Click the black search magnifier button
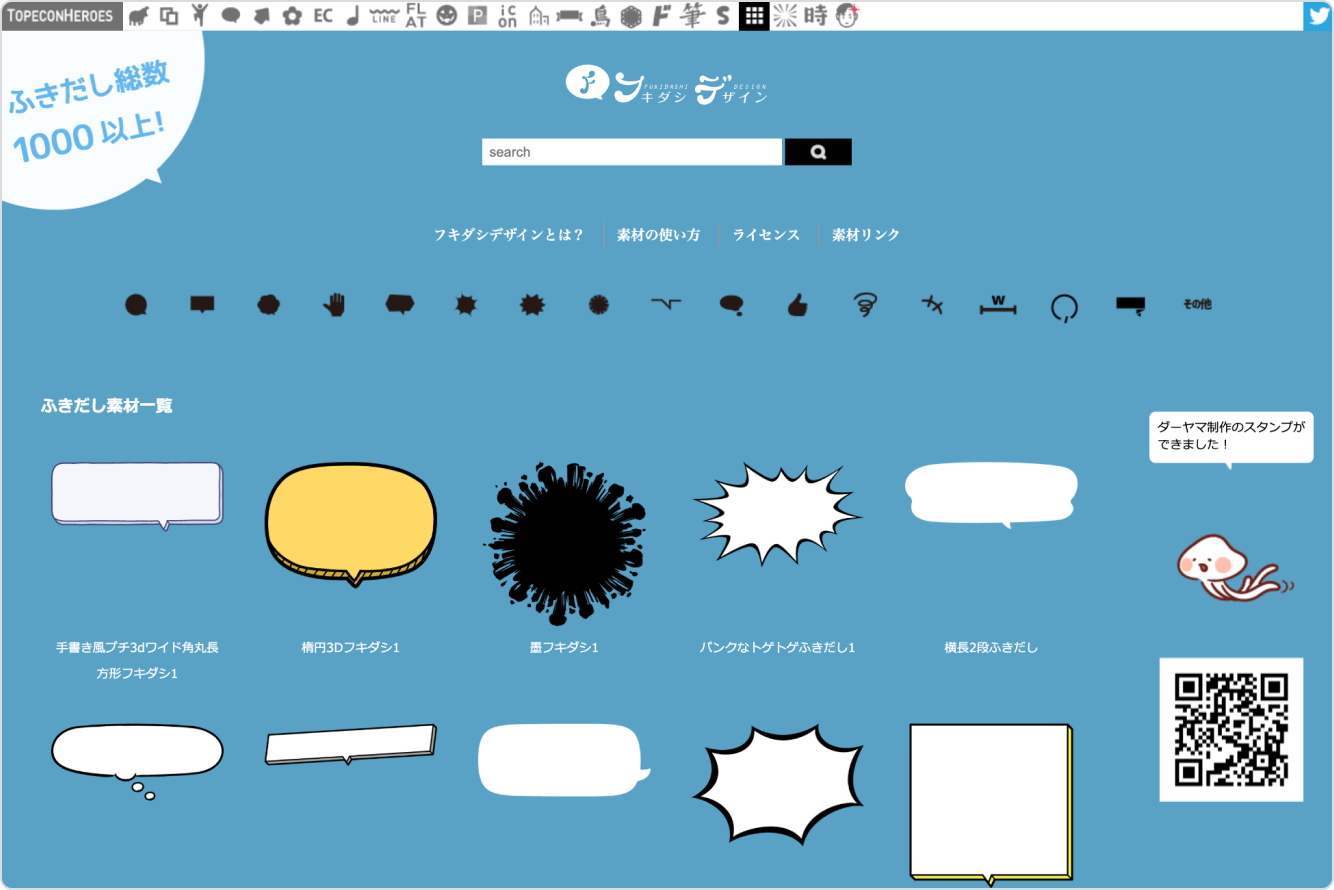This screenshot has height=890, width=1334. pyautogui.click(x=818, y=152)
